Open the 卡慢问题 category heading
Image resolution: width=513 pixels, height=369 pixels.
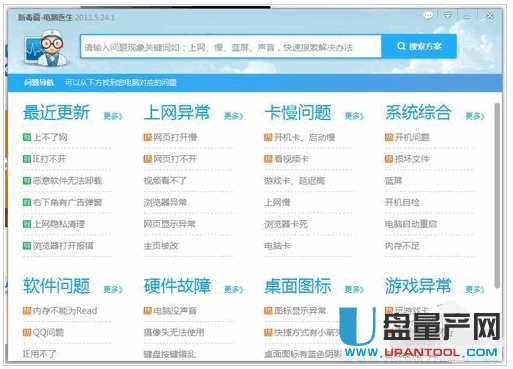[298, 112]
